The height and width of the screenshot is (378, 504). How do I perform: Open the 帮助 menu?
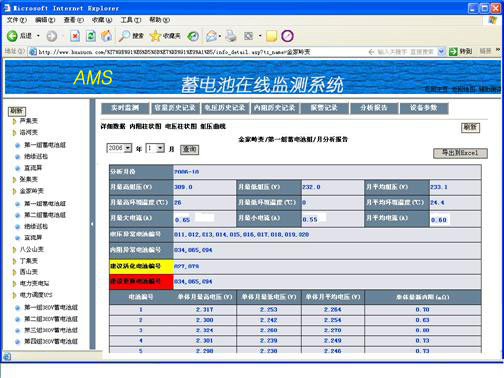pyautogui.click(x=159, y=20)
